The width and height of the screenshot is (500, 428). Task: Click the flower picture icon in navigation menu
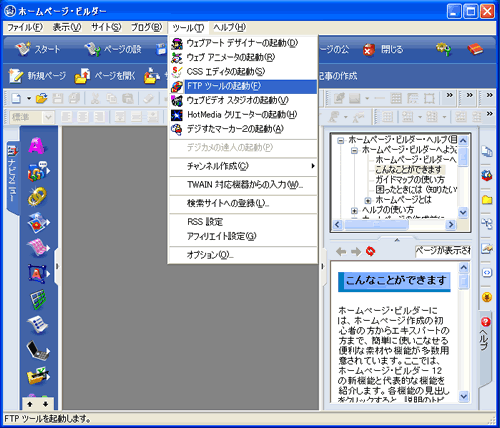[x=38, y=222]
